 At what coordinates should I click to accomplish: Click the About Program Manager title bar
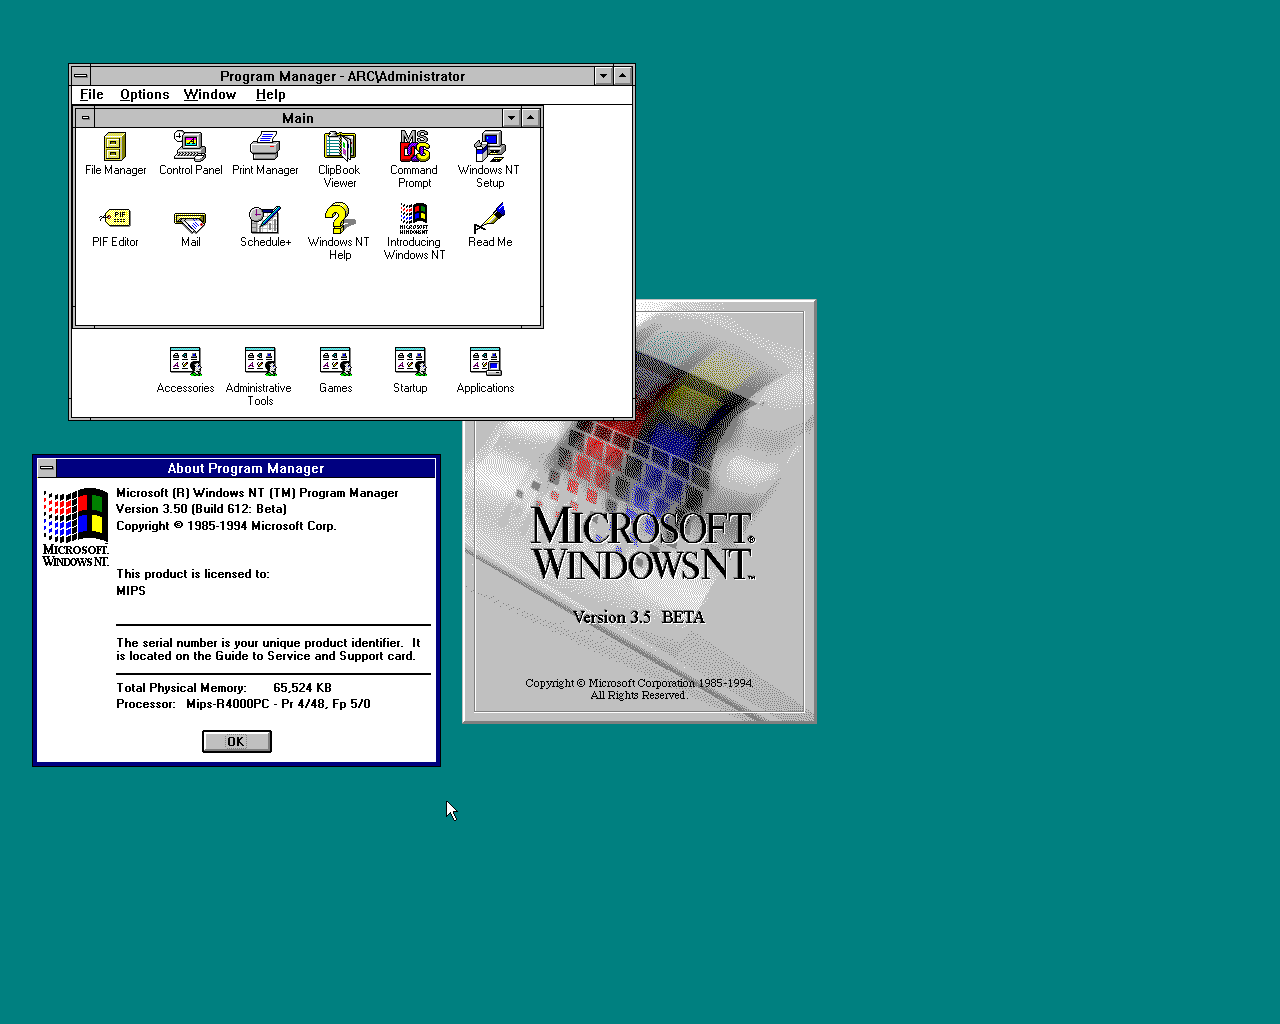(x=246, y=468)
